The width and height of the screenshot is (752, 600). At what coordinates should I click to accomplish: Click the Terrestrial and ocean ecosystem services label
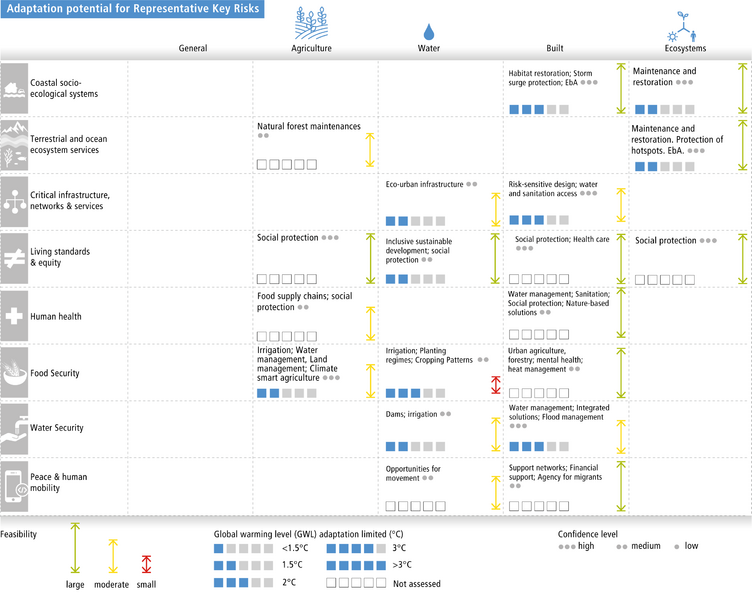69,144
